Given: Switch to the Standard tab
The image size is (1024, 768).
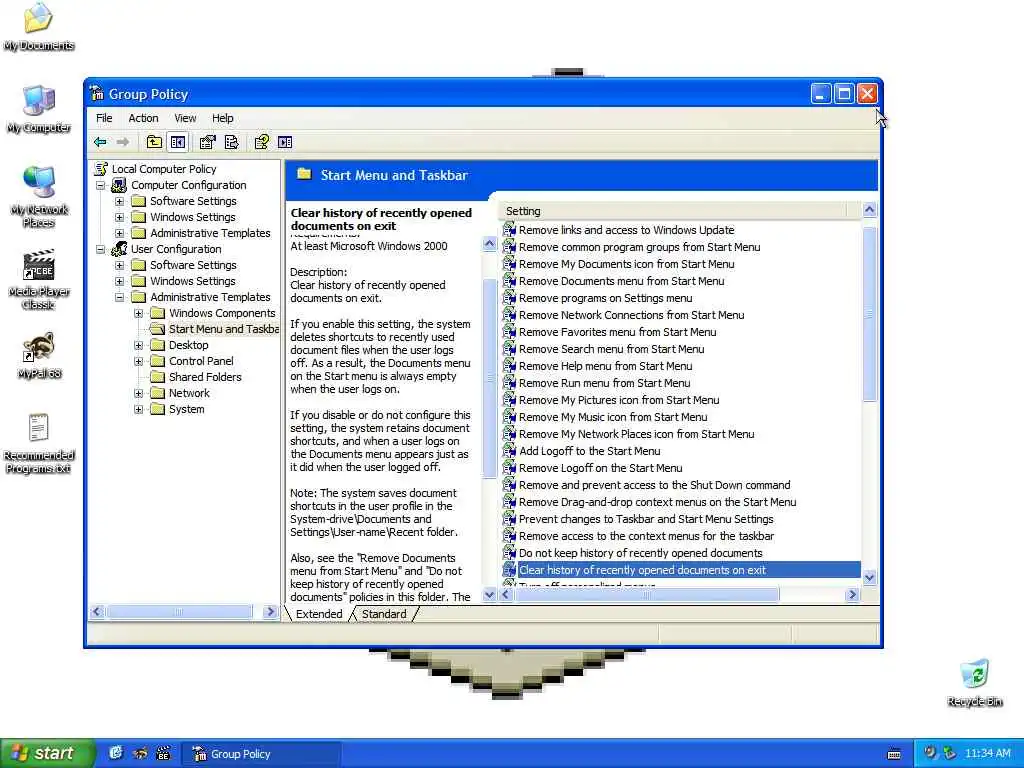Looking at the screenshot, I should [384, 614].
